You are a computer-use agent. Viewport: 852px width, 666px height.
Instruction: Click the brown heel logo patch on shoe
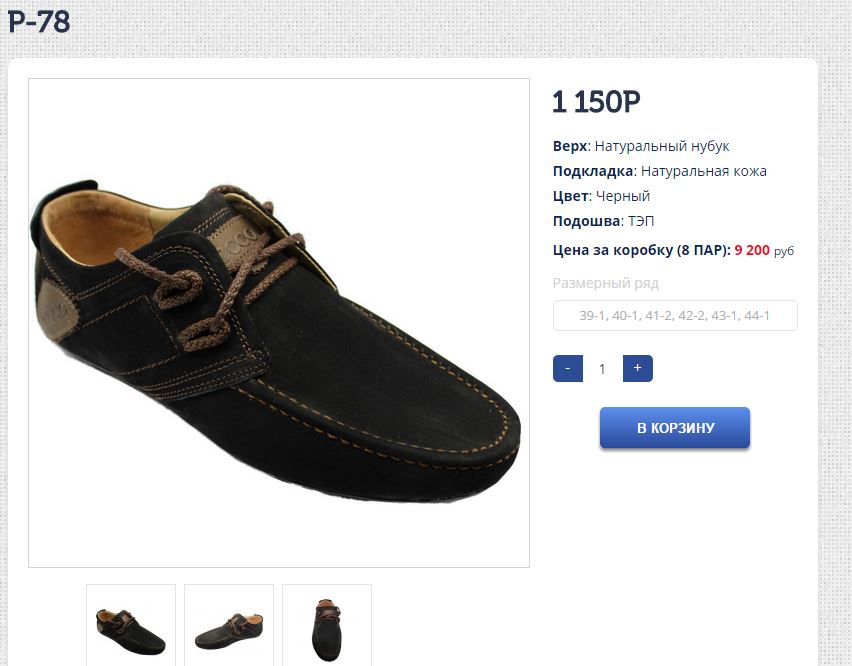pos(60,308)
